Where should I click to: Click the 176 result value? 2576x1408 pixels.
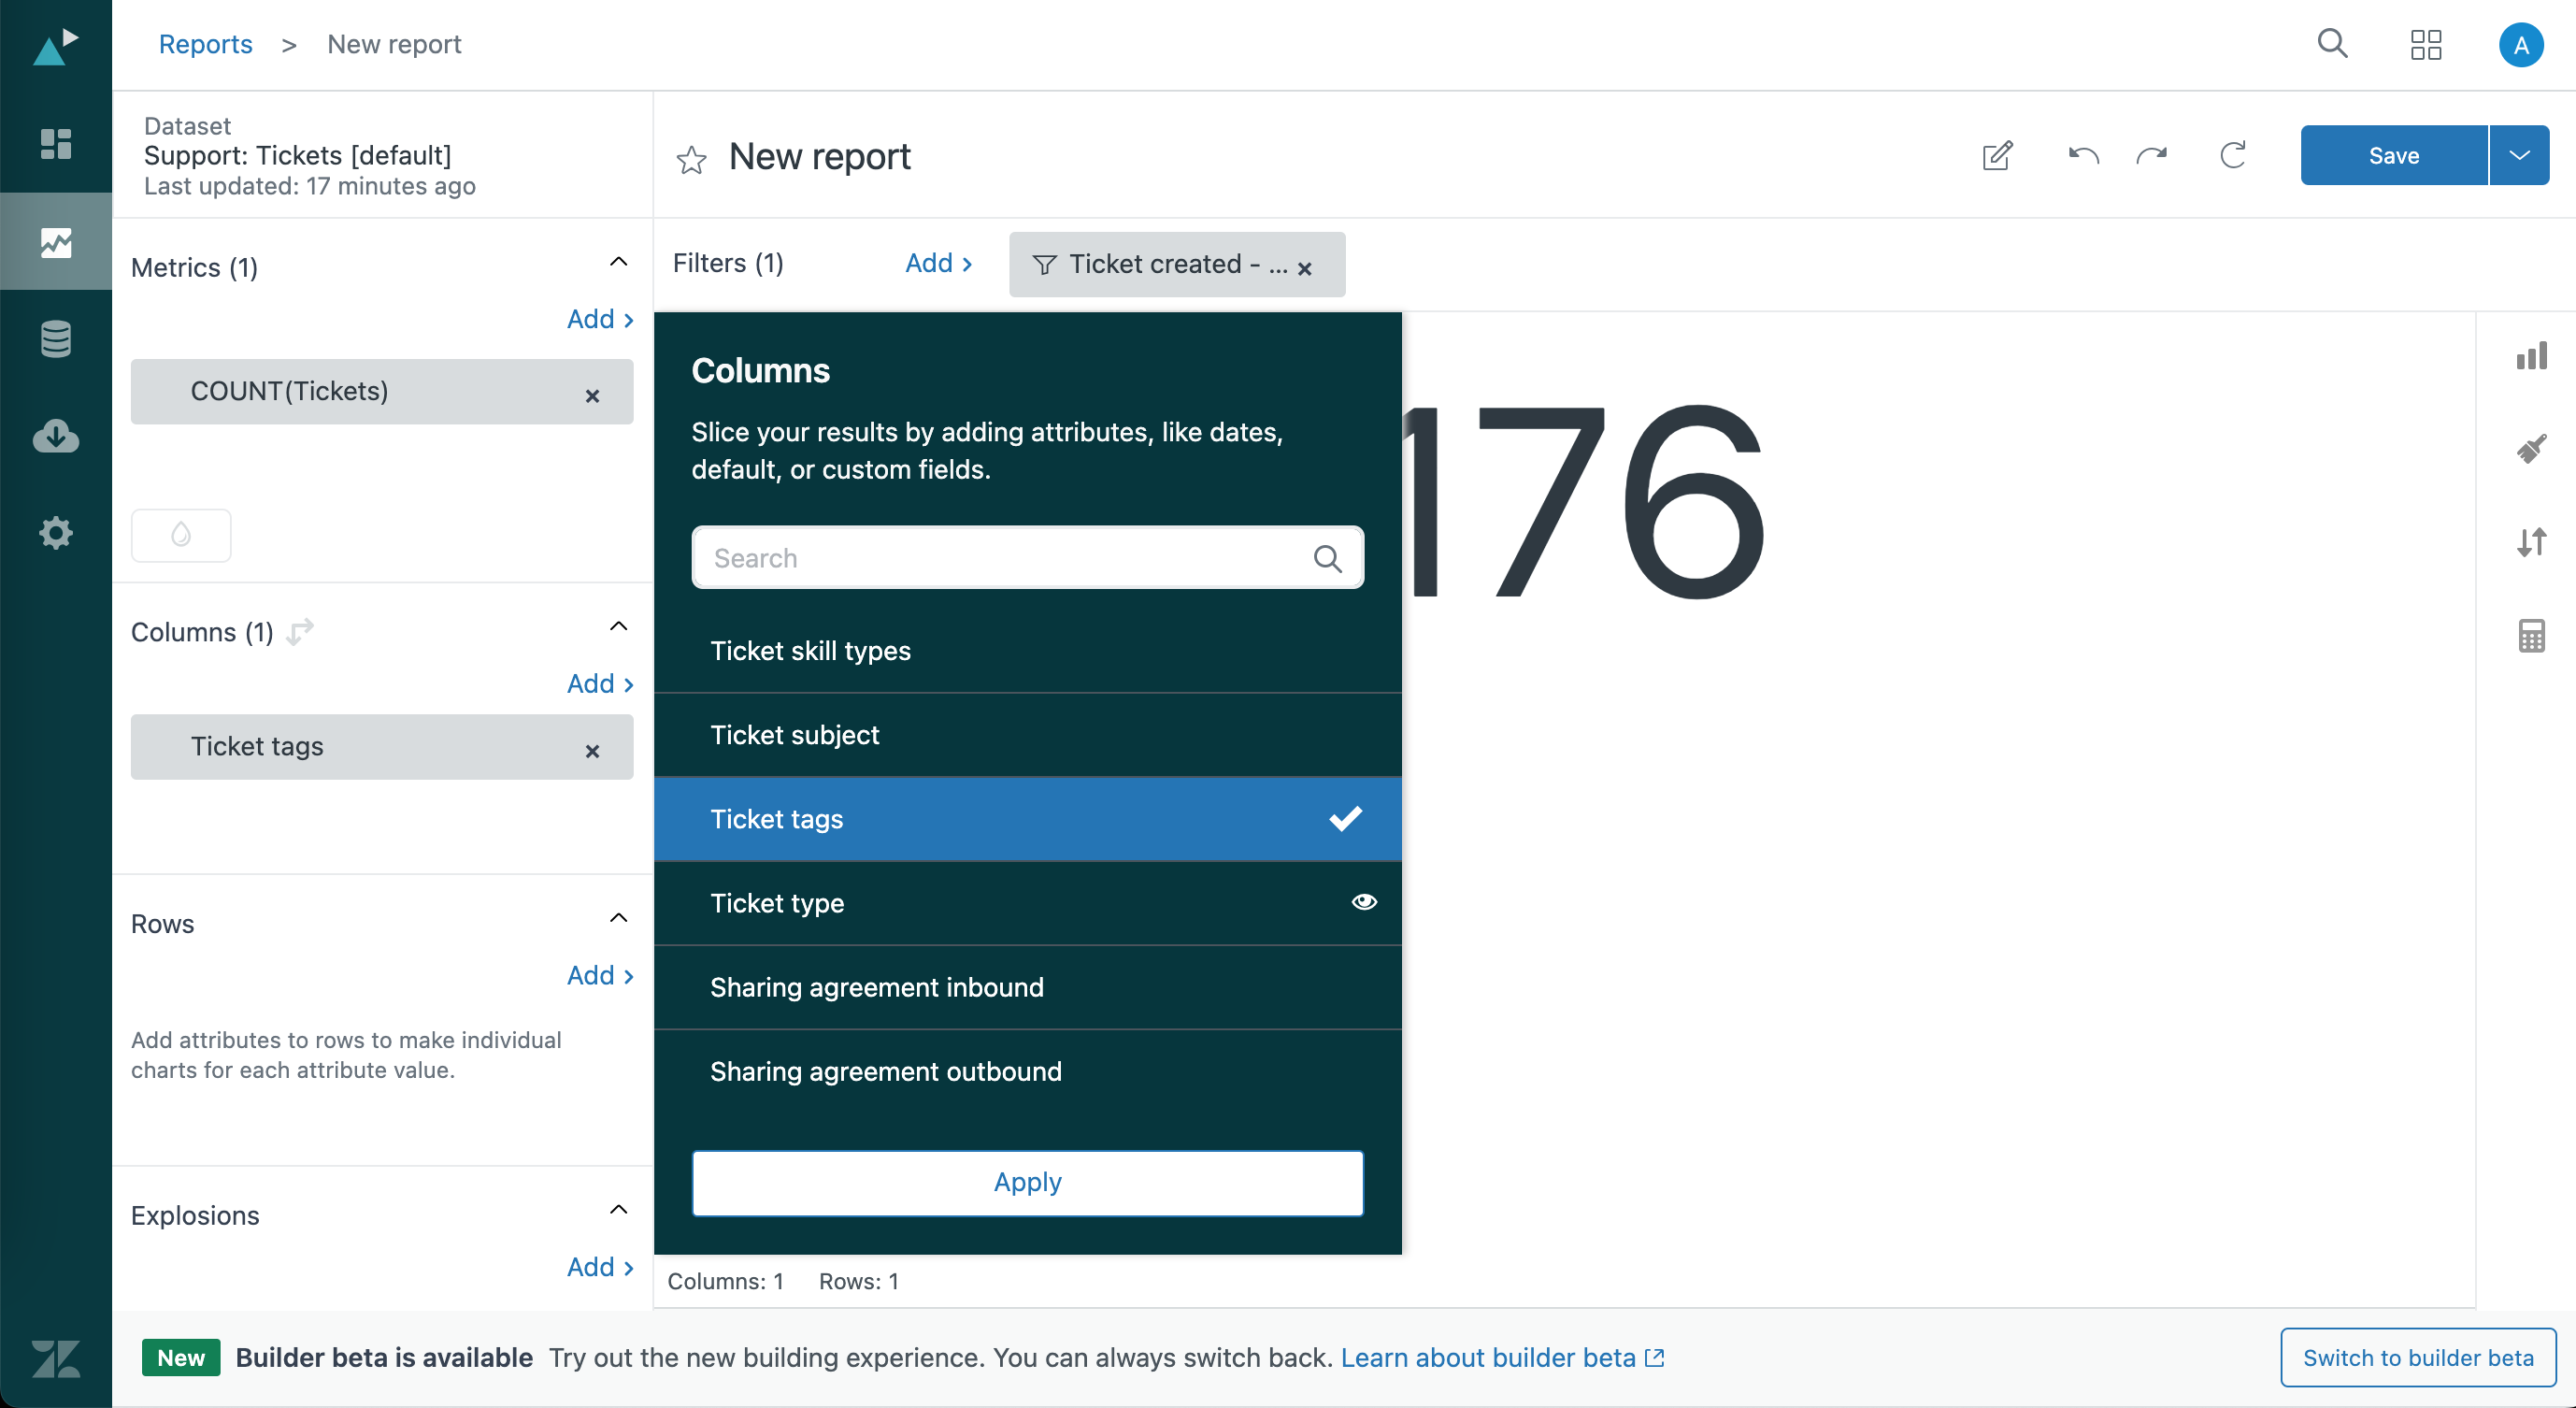pos(1586,500)
